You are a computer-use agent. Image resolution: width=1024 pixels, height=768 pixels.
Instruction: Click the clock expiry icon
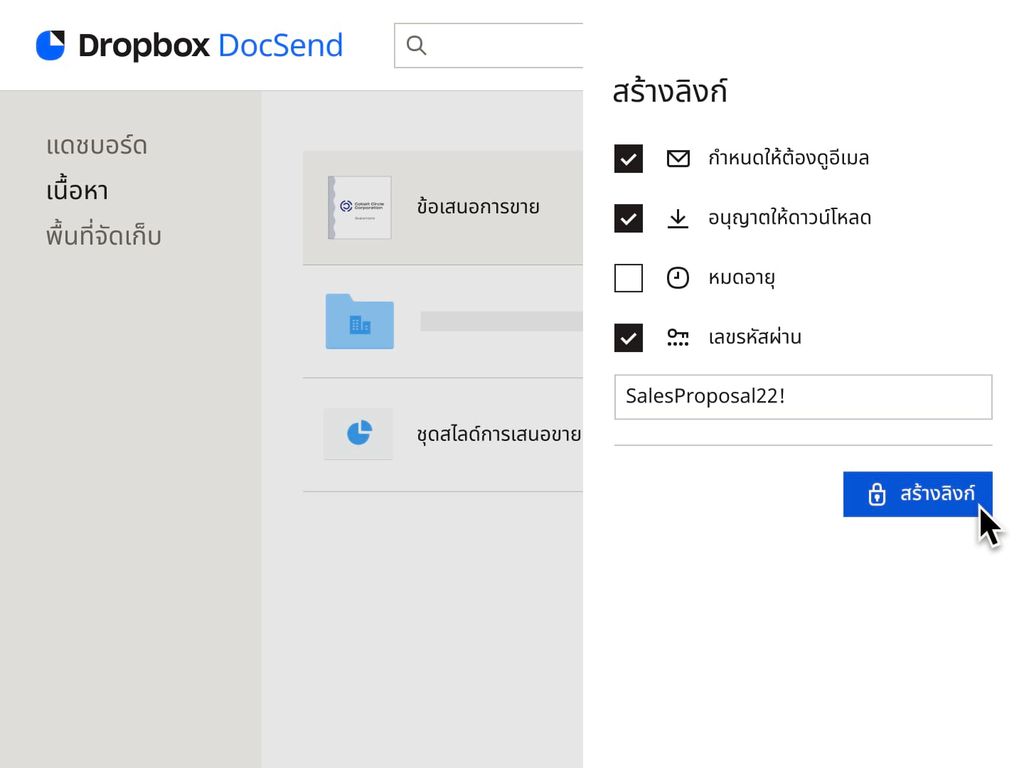click(x=678, y=277)
